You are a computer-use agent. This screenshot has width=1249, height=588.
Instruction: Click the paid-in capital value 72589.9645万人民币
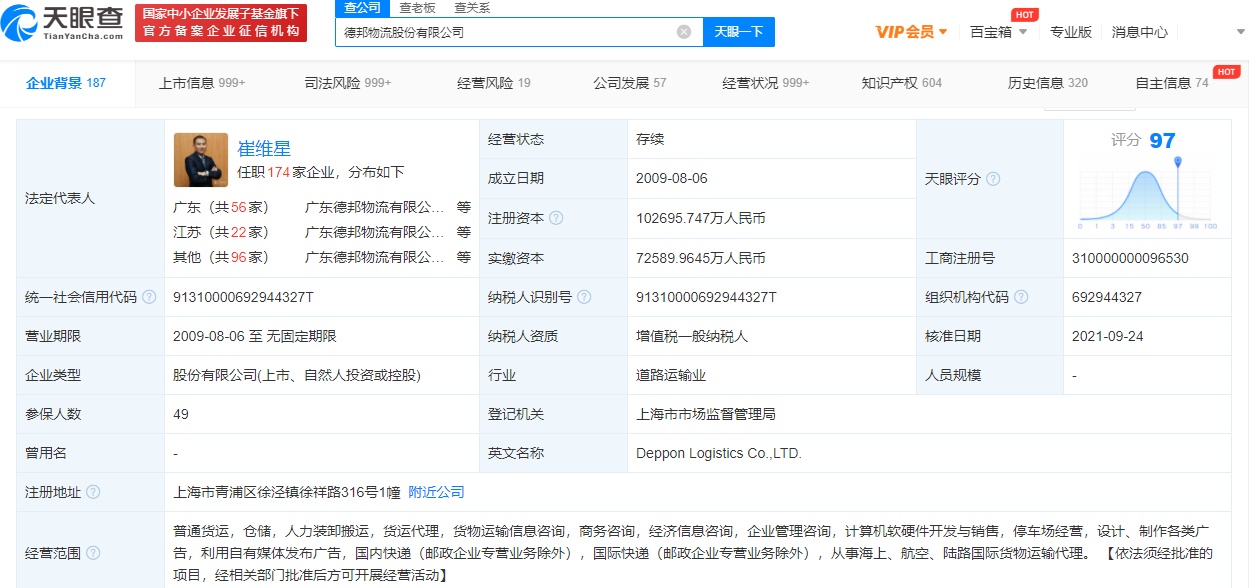coord(701,258)
